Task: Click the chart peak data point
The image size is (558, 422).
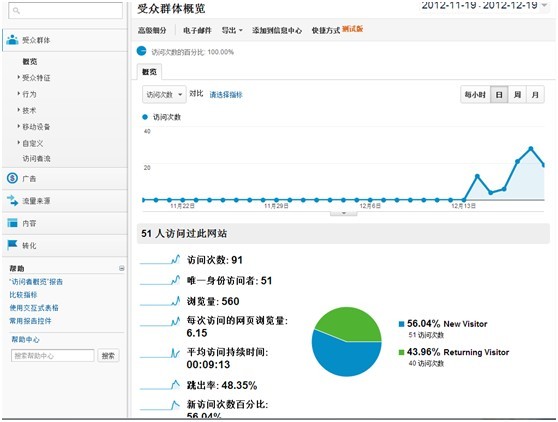Action: pos(531,148)
